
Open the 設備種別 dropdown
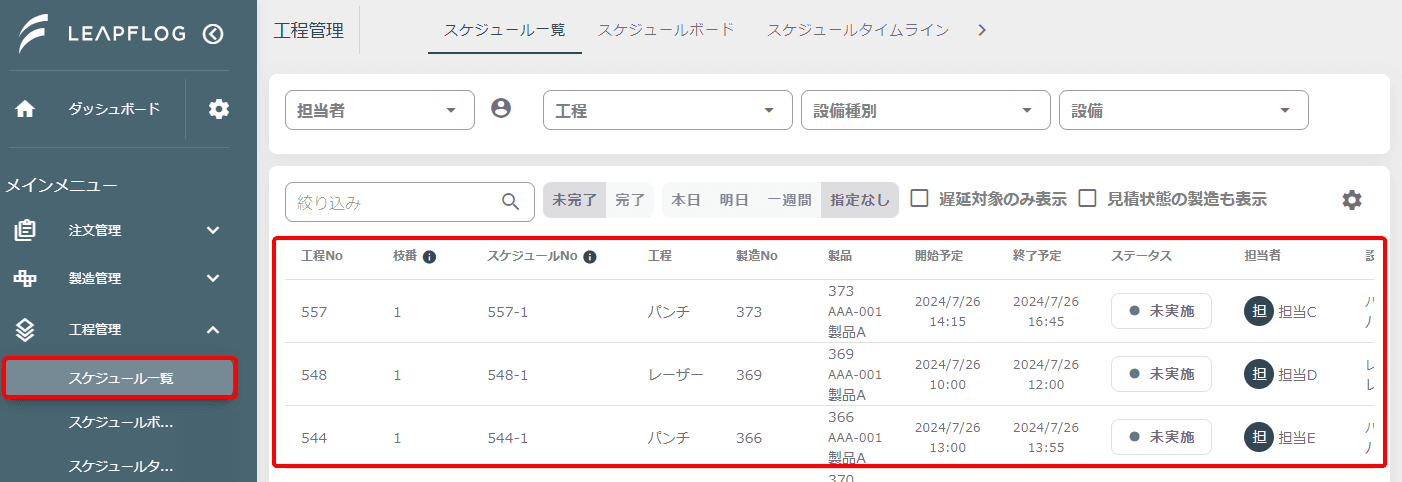[926, 110]
